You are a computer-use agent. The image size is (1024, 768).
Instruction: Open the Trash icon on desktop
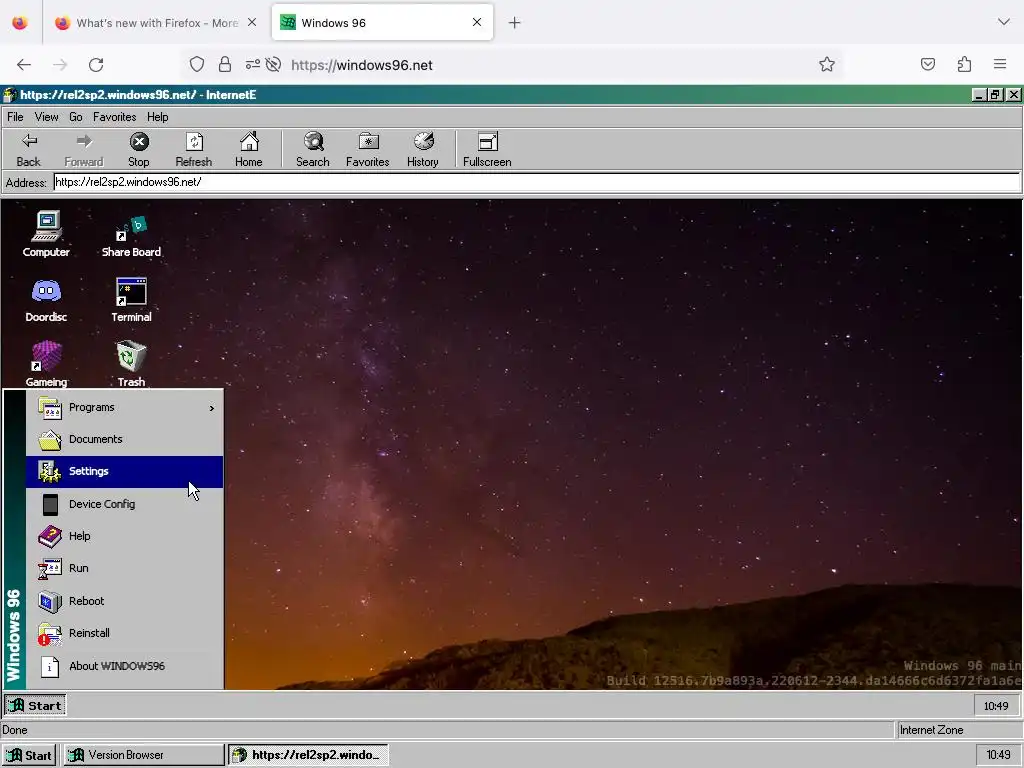(x=131, y=364)
